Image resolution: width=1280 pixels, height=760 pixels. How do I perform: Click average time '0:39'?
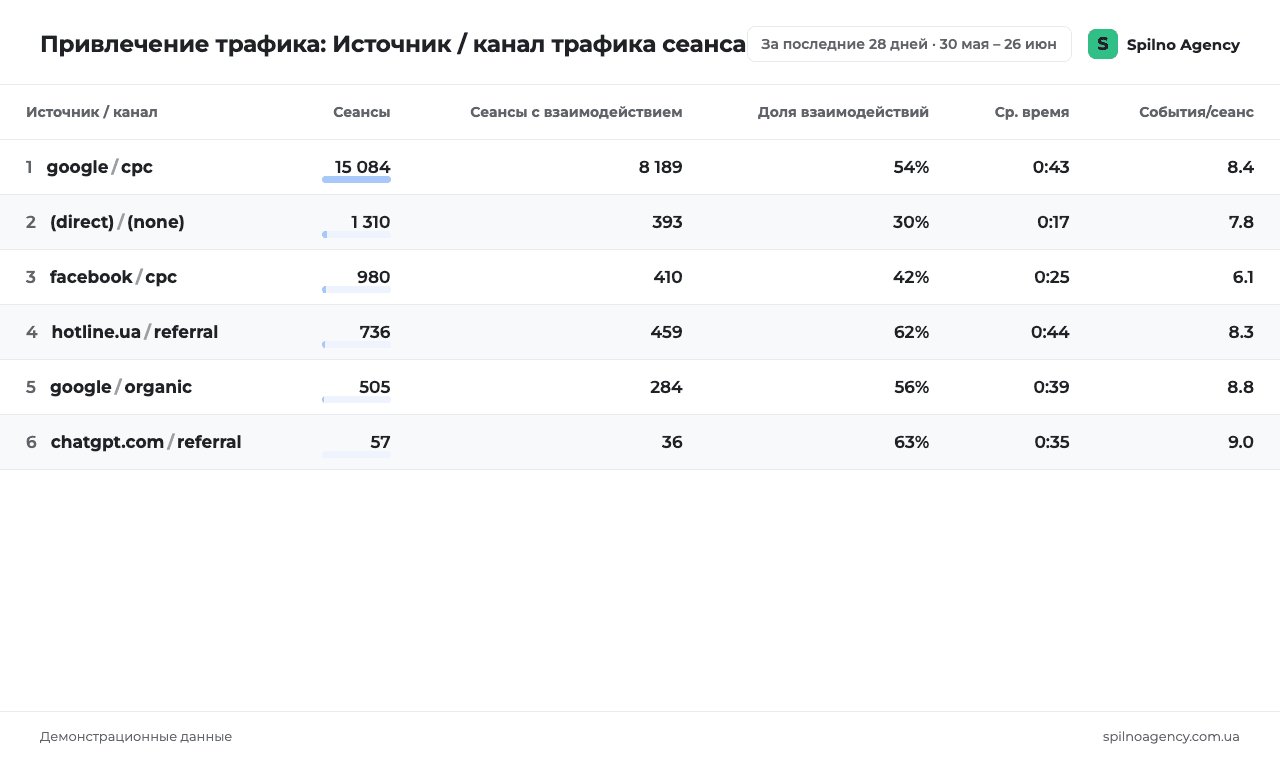tap(1051, 387)
